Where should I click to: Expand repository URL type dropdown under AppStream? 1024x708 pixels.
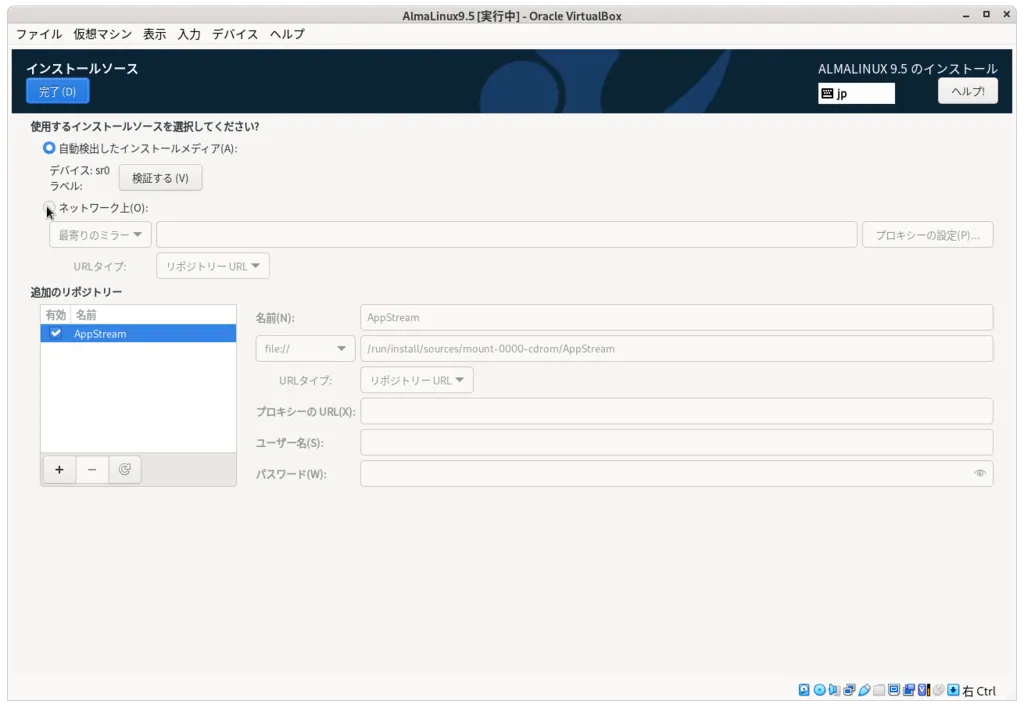[x=416, y=380]
